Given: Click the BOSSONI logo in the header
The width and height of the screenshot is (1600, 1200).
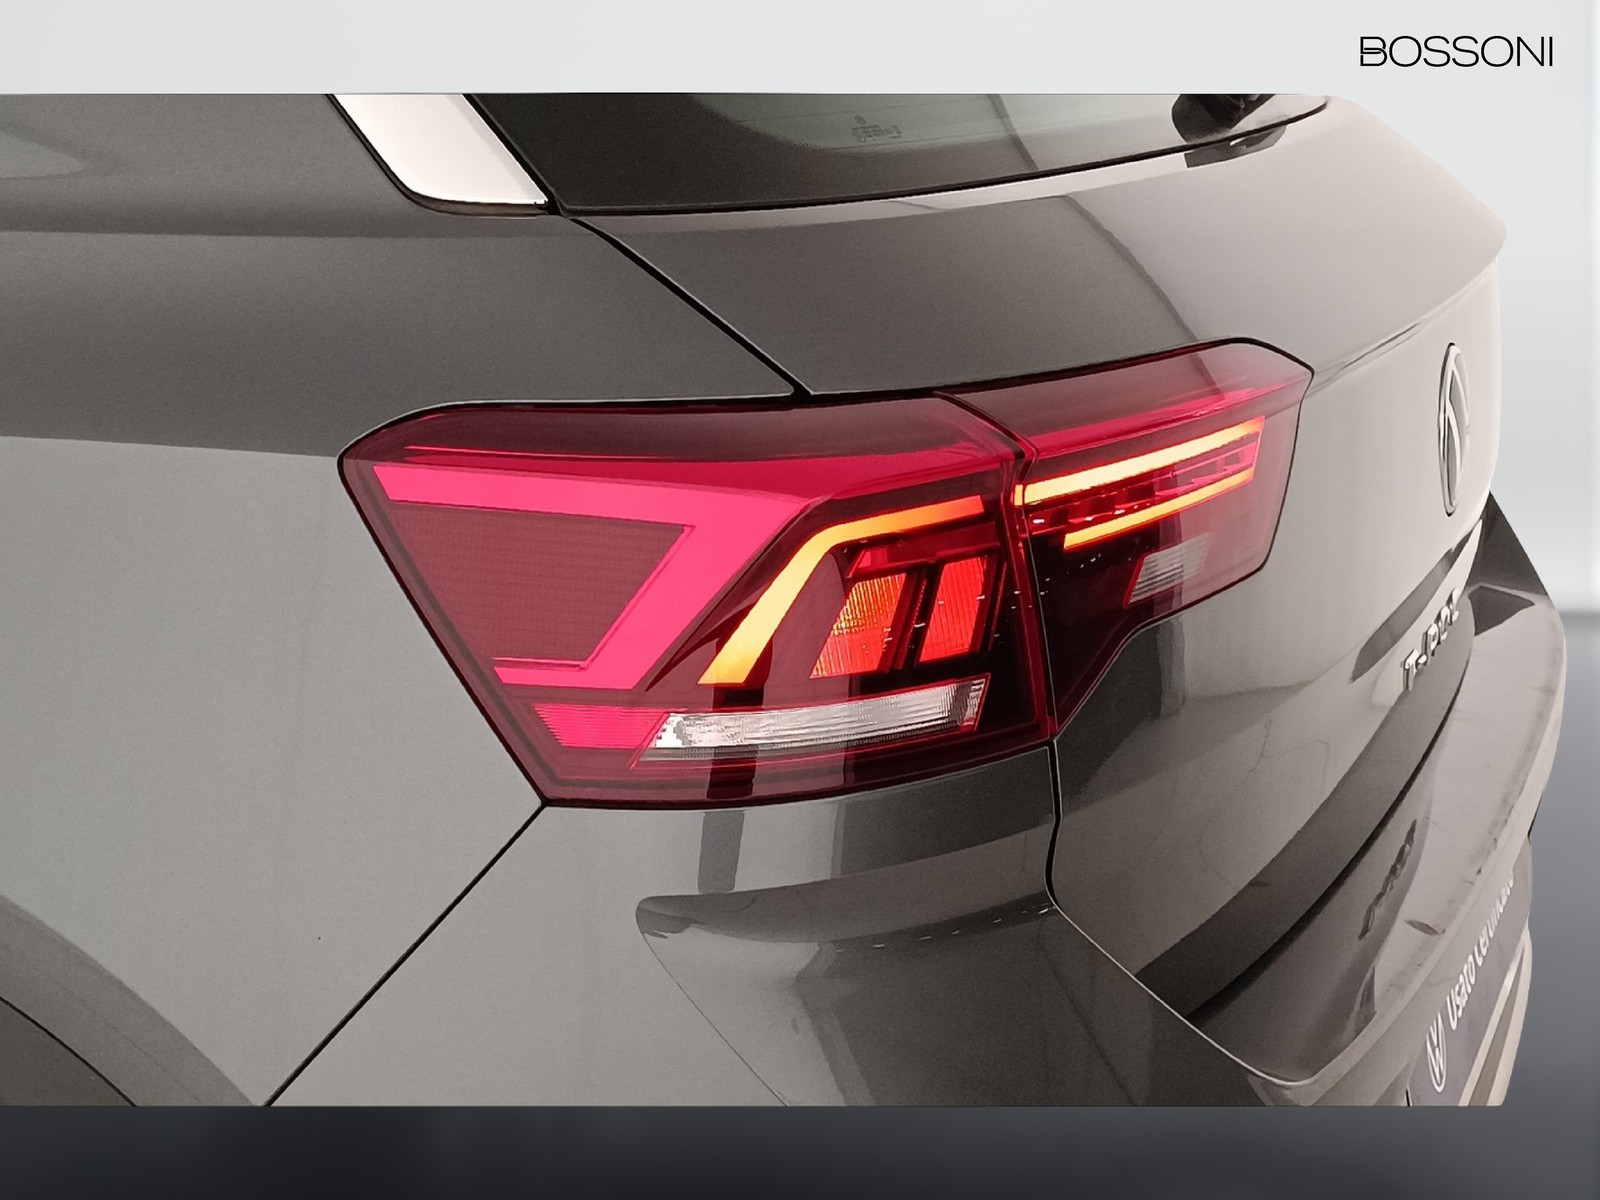Looking at the screenshot, I should [1455, 52].
